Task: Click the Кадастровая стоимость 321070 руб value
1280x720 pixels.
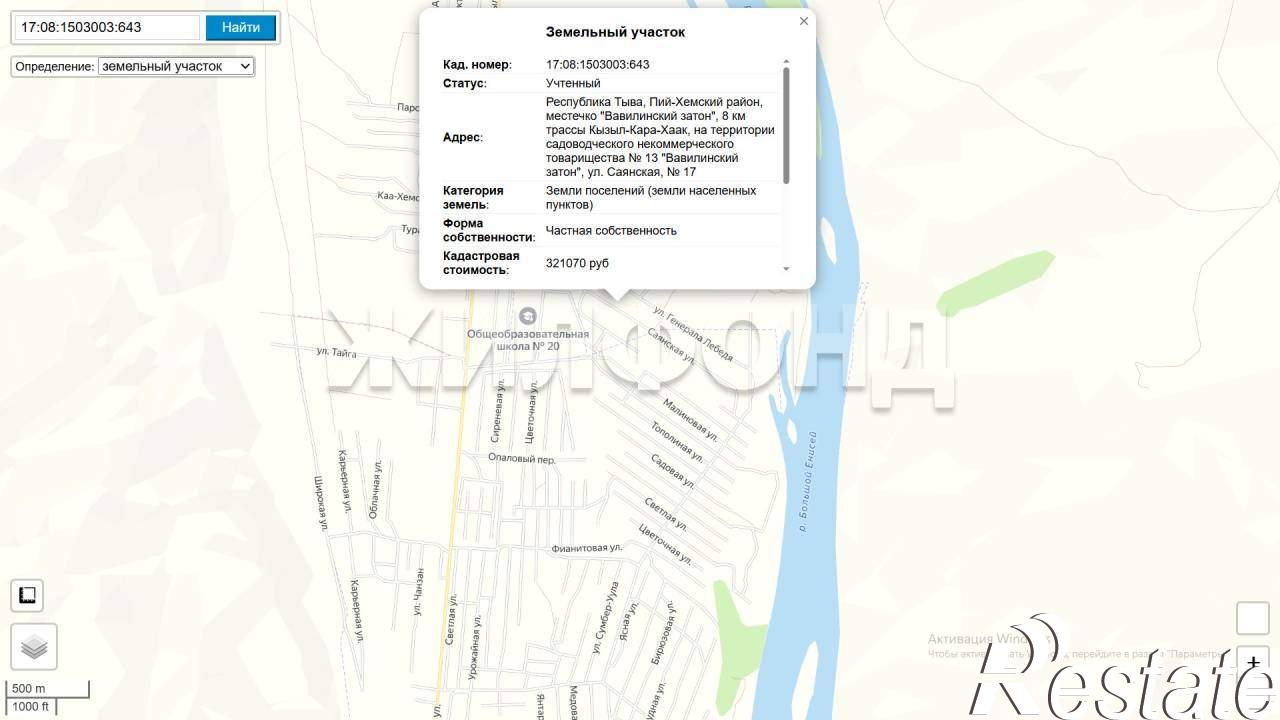Action: click(x=577, y=263)
